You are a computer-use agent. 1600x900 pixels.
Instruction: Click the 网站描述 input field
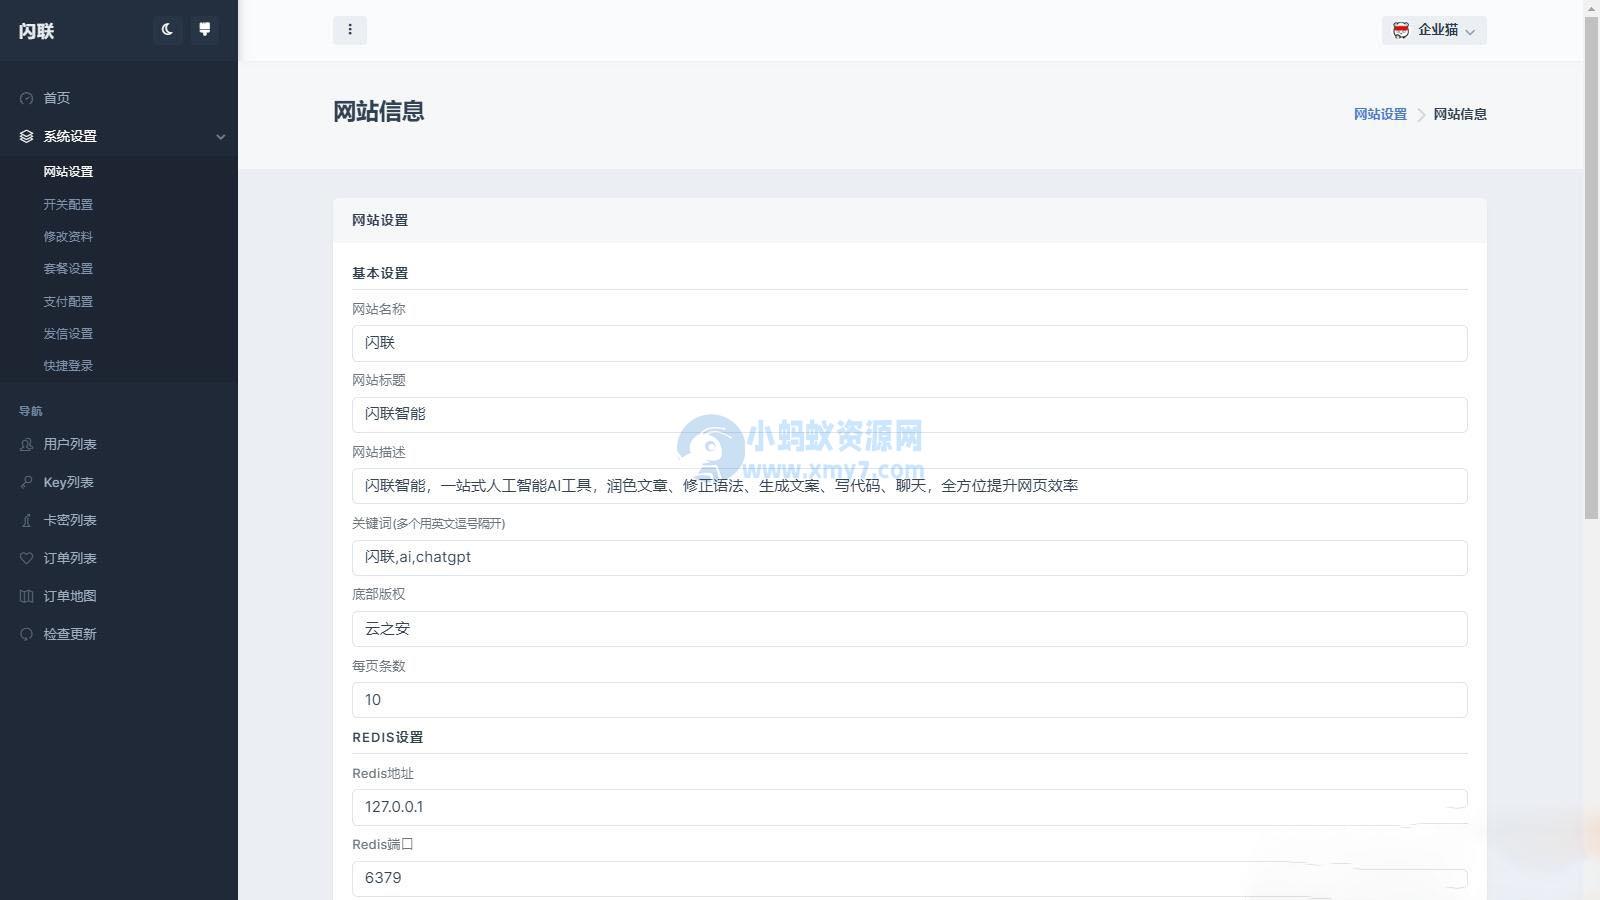coord(909,486)
